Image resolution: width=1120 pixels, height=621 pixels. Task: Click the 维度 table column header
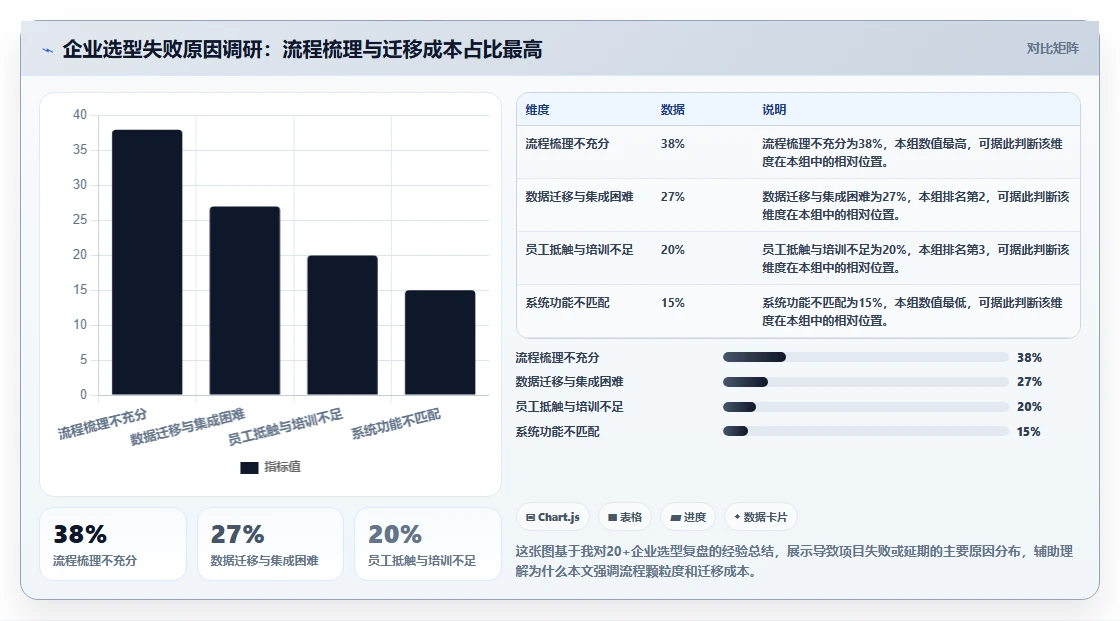pyautogui.click(x=537, y=109)
